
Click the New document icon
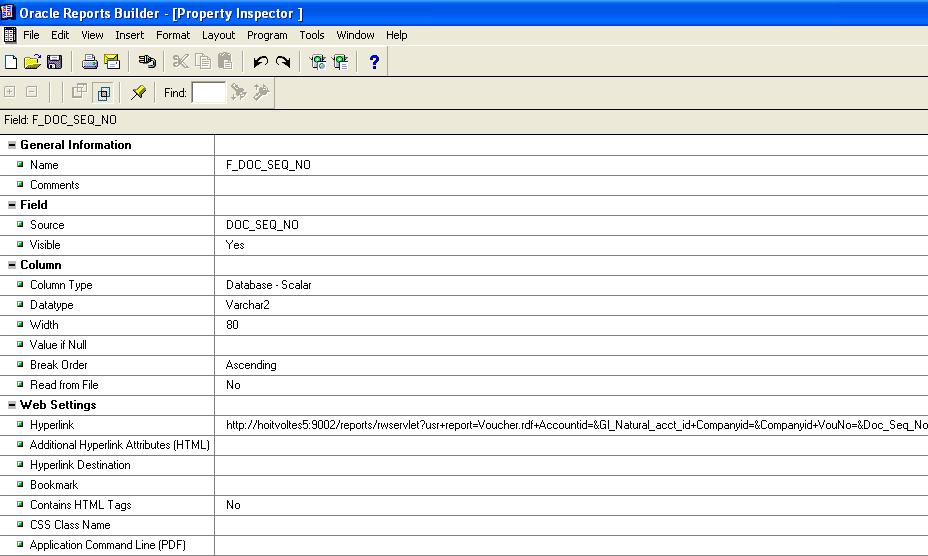11,62
